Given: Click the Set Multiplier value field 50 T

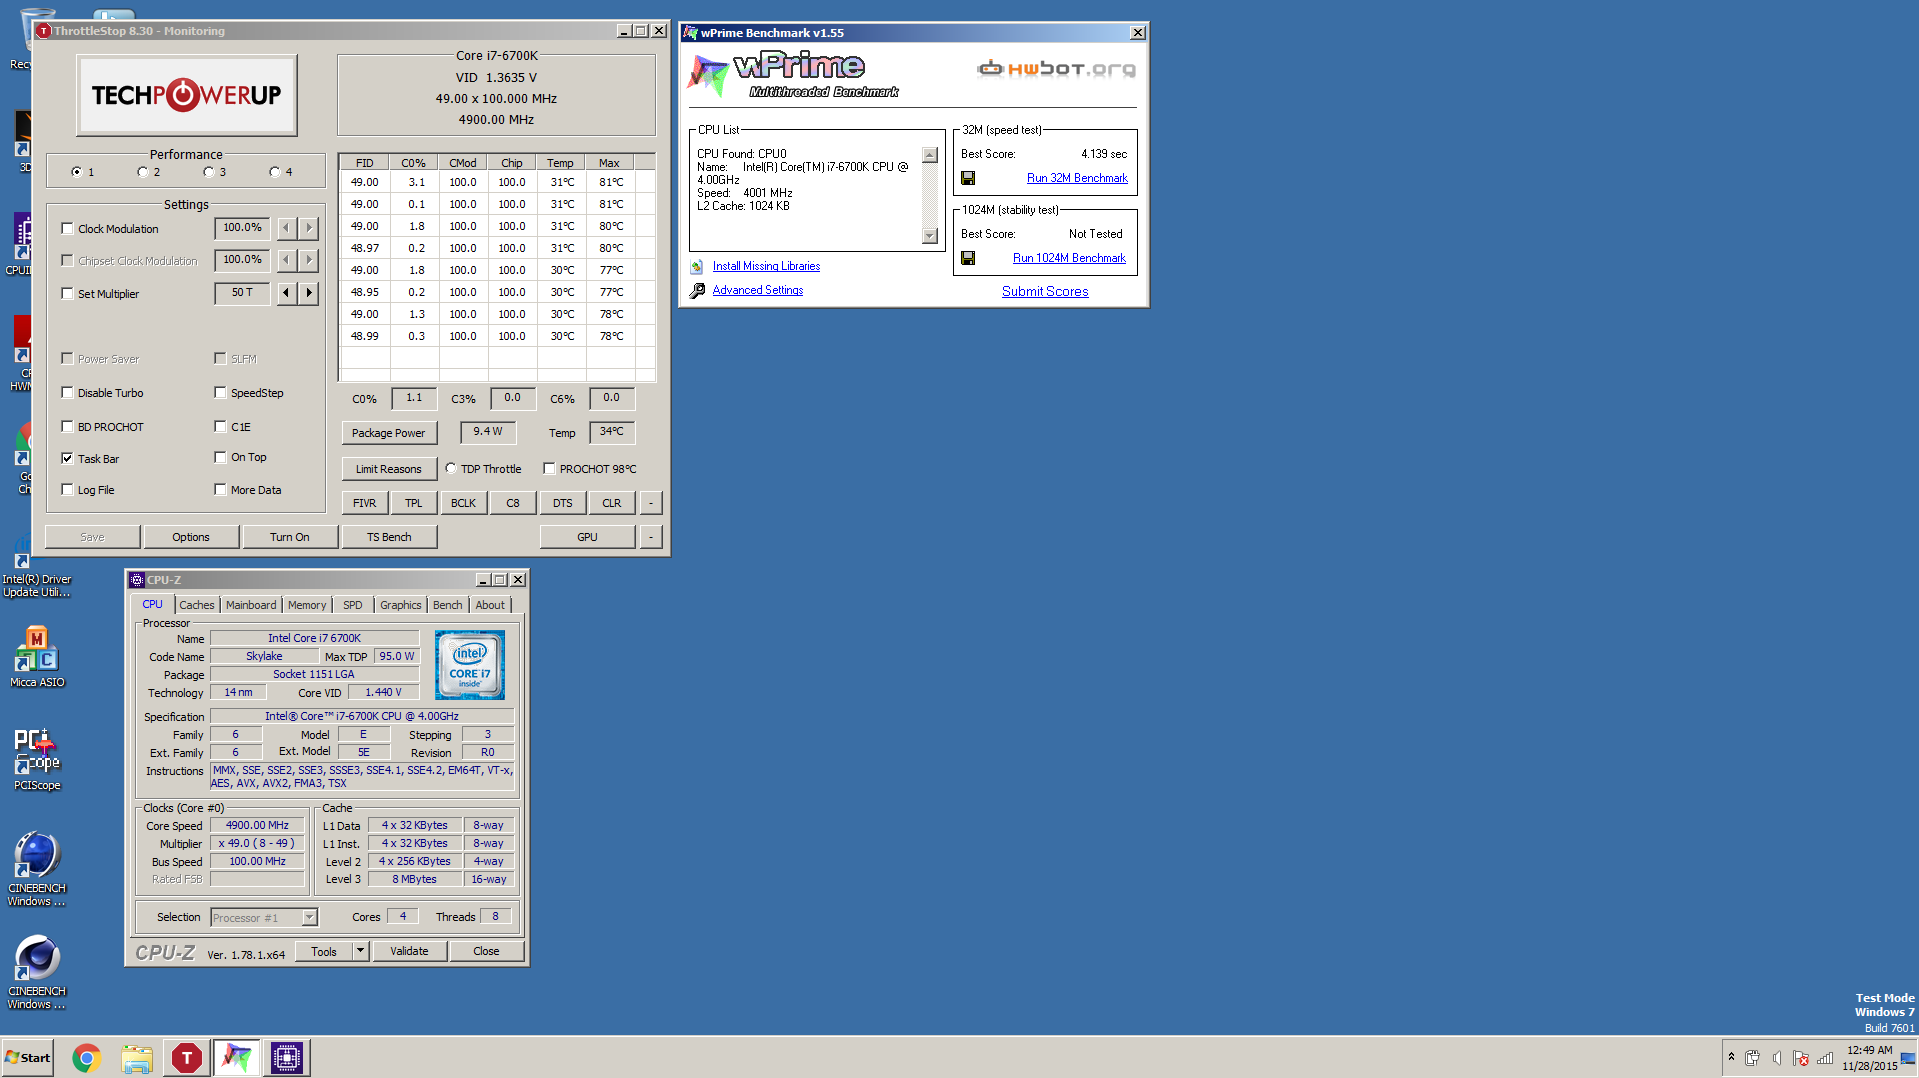Looking at the screenshot, I should pyautogui.click(x=242, y=293).
